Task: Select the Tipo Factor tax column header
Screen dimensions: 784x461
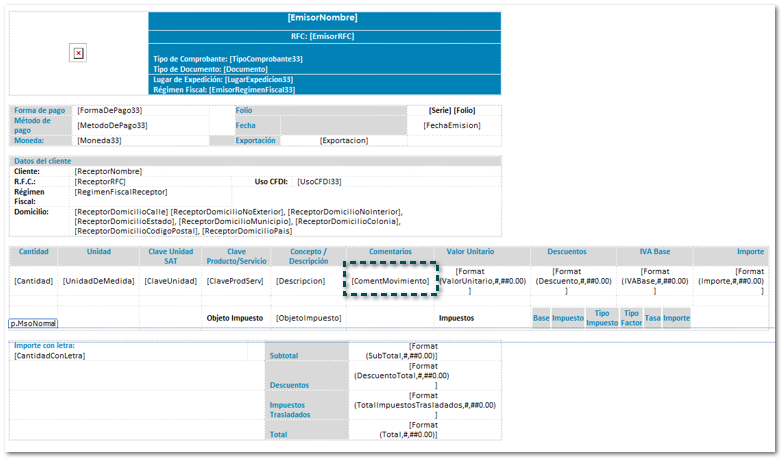Action: [631, 317]
